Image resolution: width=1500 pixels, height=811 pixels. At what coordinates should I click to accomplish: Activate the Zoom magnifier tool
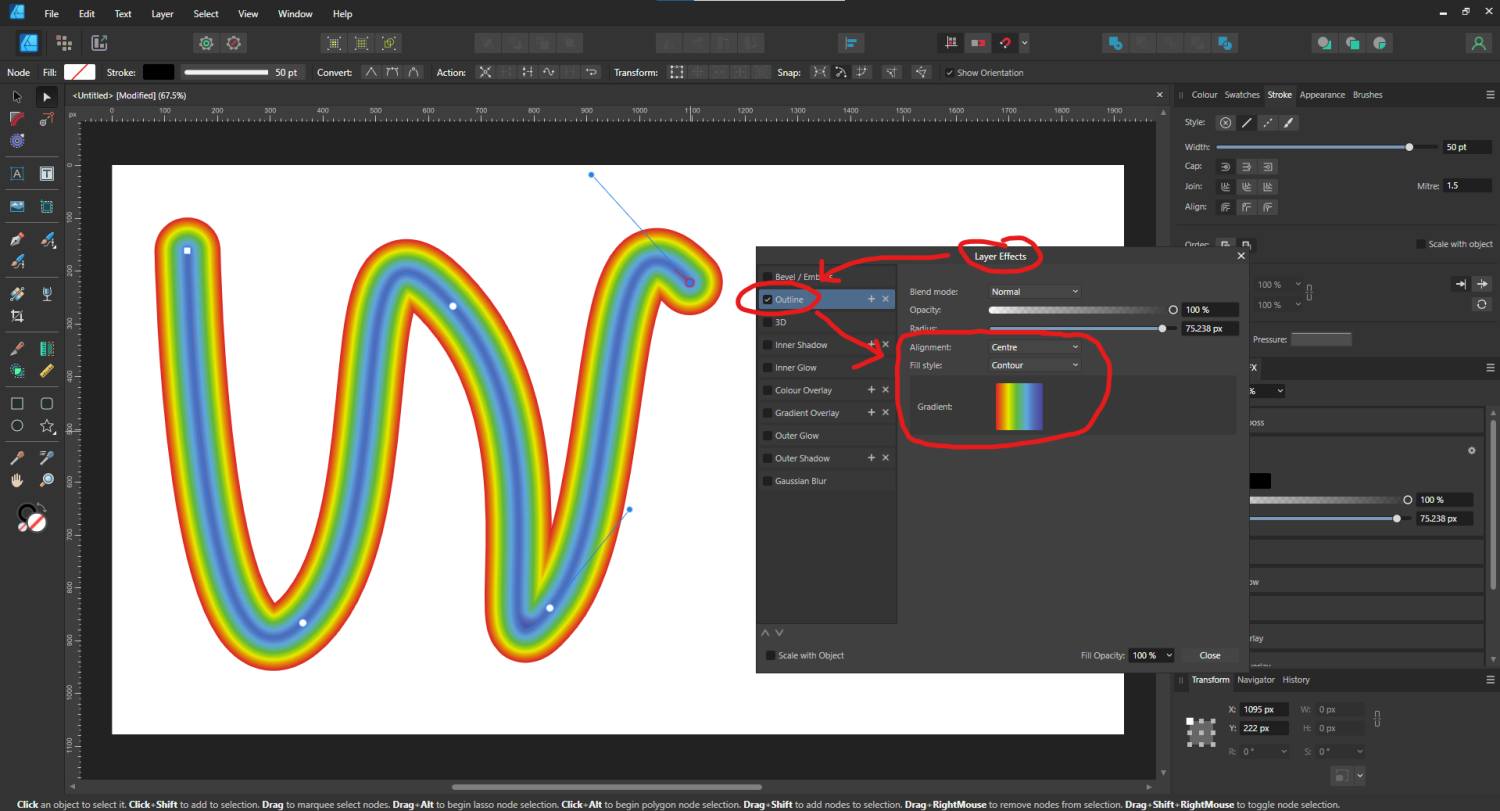(x=47, y=481)
